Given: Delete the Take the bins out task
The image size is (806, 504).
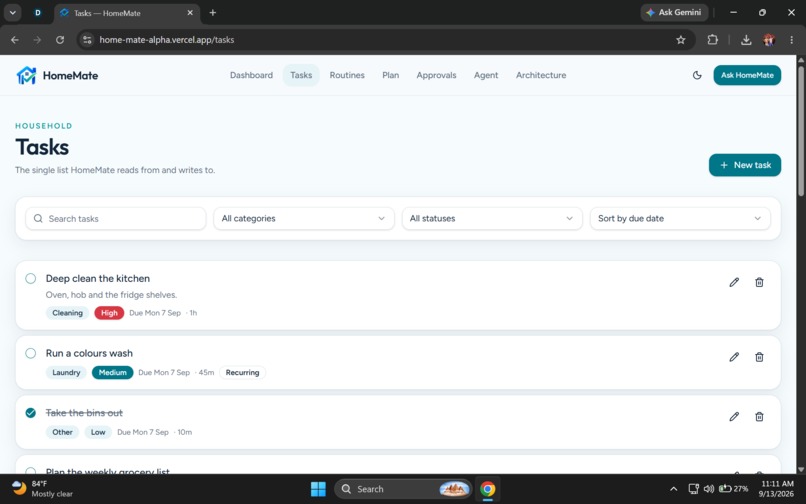Looking at the screenshot, I should click(x=759, y=417).
